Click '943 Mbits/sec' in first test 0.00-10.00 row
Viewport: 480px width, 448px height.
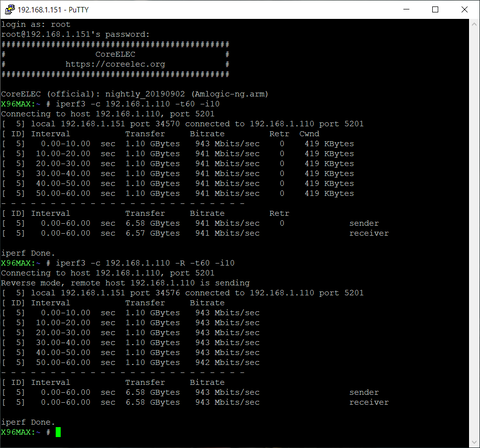(x=227, y=144)
